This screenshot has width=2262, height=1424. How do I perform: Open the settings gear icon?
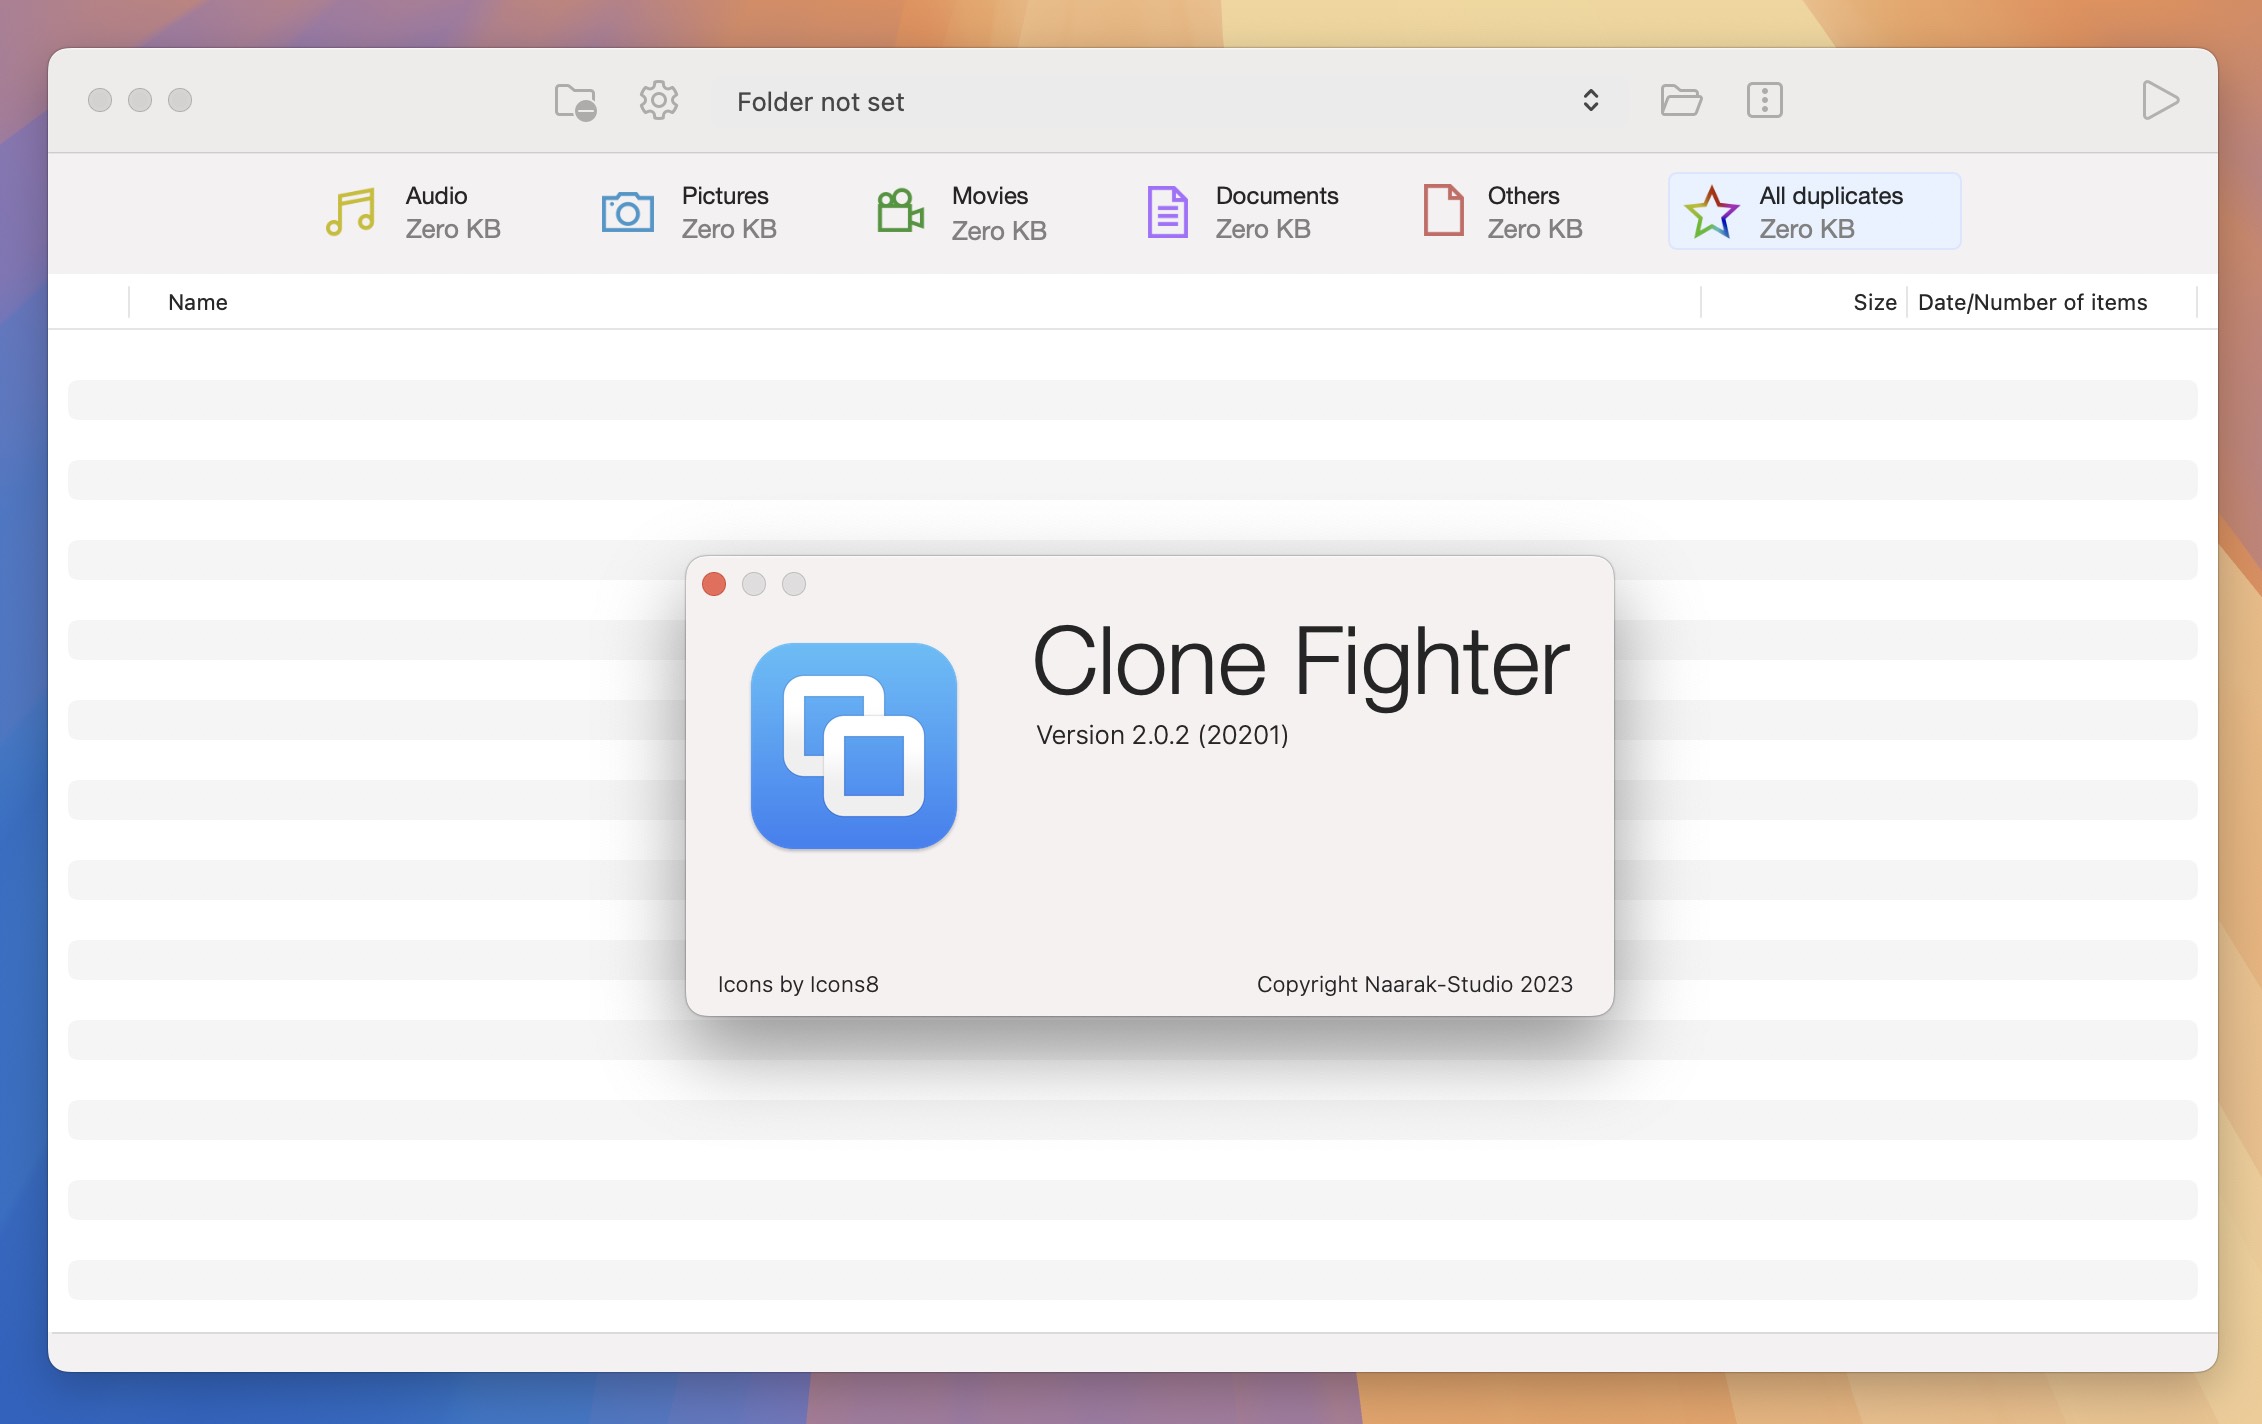[658, 100]
